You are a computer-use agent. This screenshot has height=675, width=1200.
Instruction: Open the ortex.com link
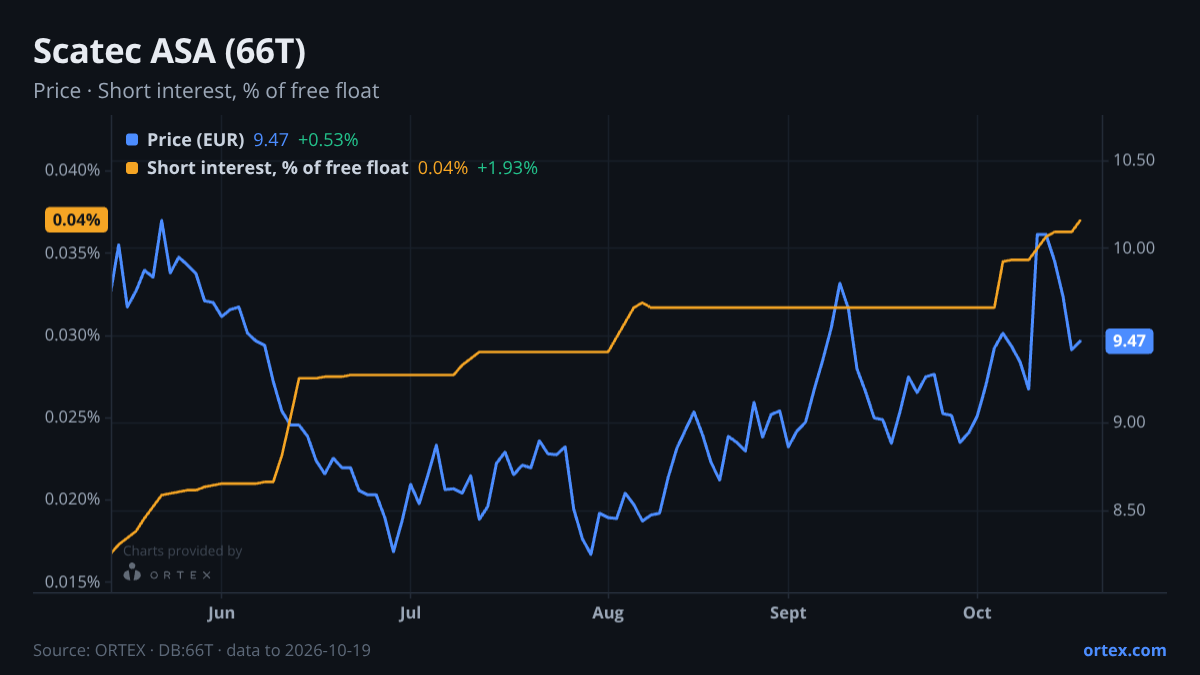coord(1124,650)
